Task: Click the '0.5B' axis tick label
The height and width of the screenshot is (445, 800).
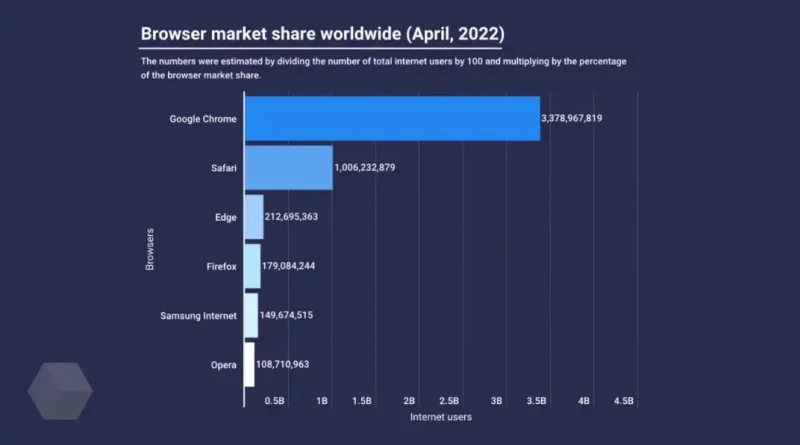Action: (x=274, y=401)
